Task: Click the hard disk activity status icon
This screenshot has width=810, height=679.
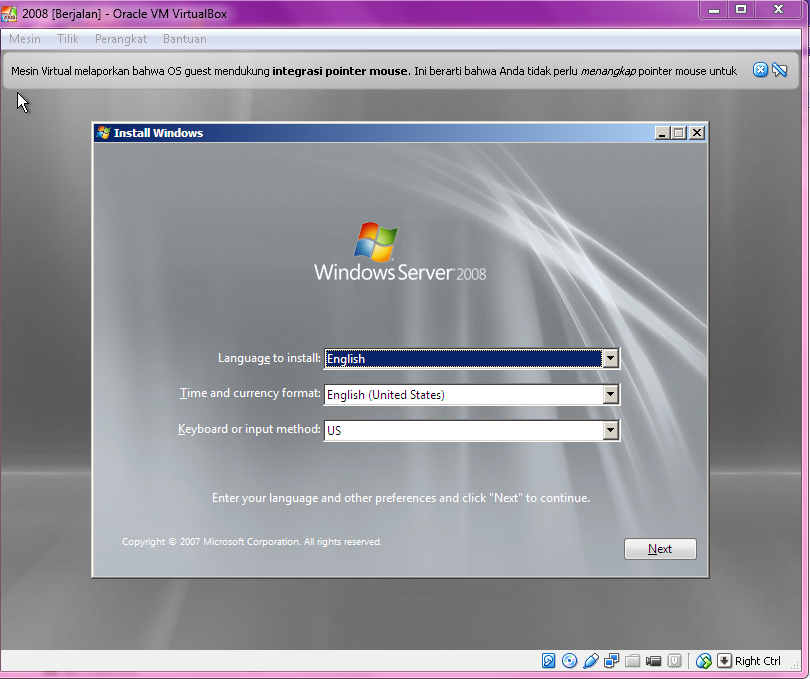Action: pos(548,660)
